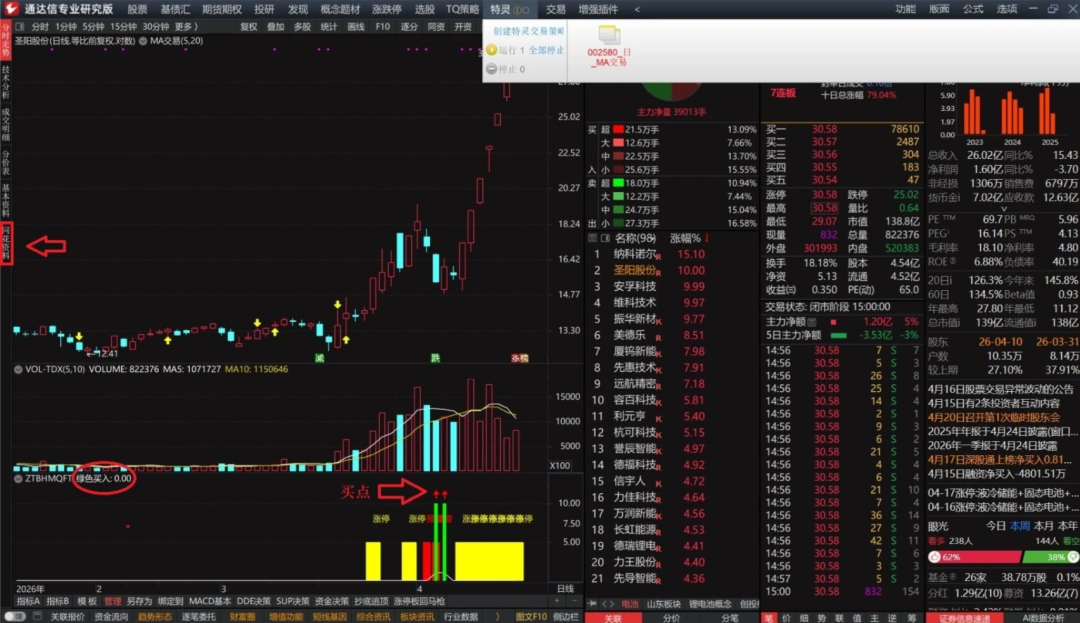Select 圣阳股份 row in stock list

click(635, 270)
